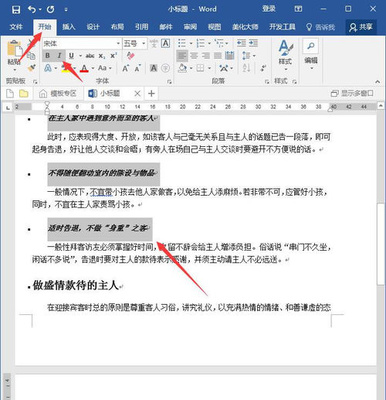Toggle Superscript formatting
The image size is (386, 400).
coord(113,56)
